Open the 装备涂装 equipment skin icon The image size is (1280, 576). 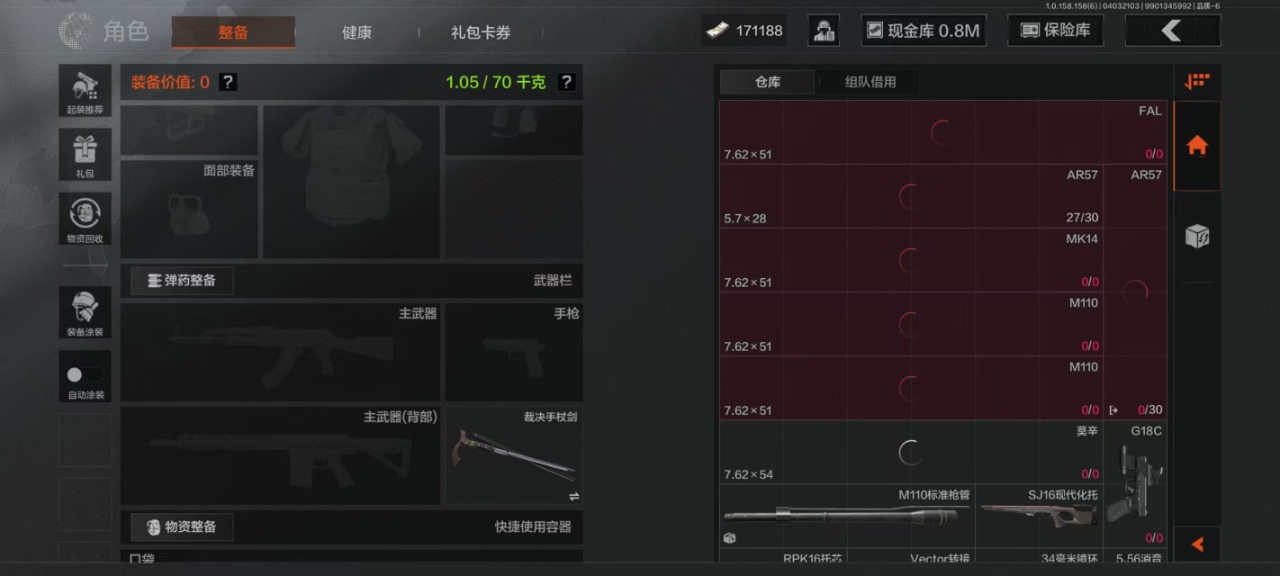point(85,313)
